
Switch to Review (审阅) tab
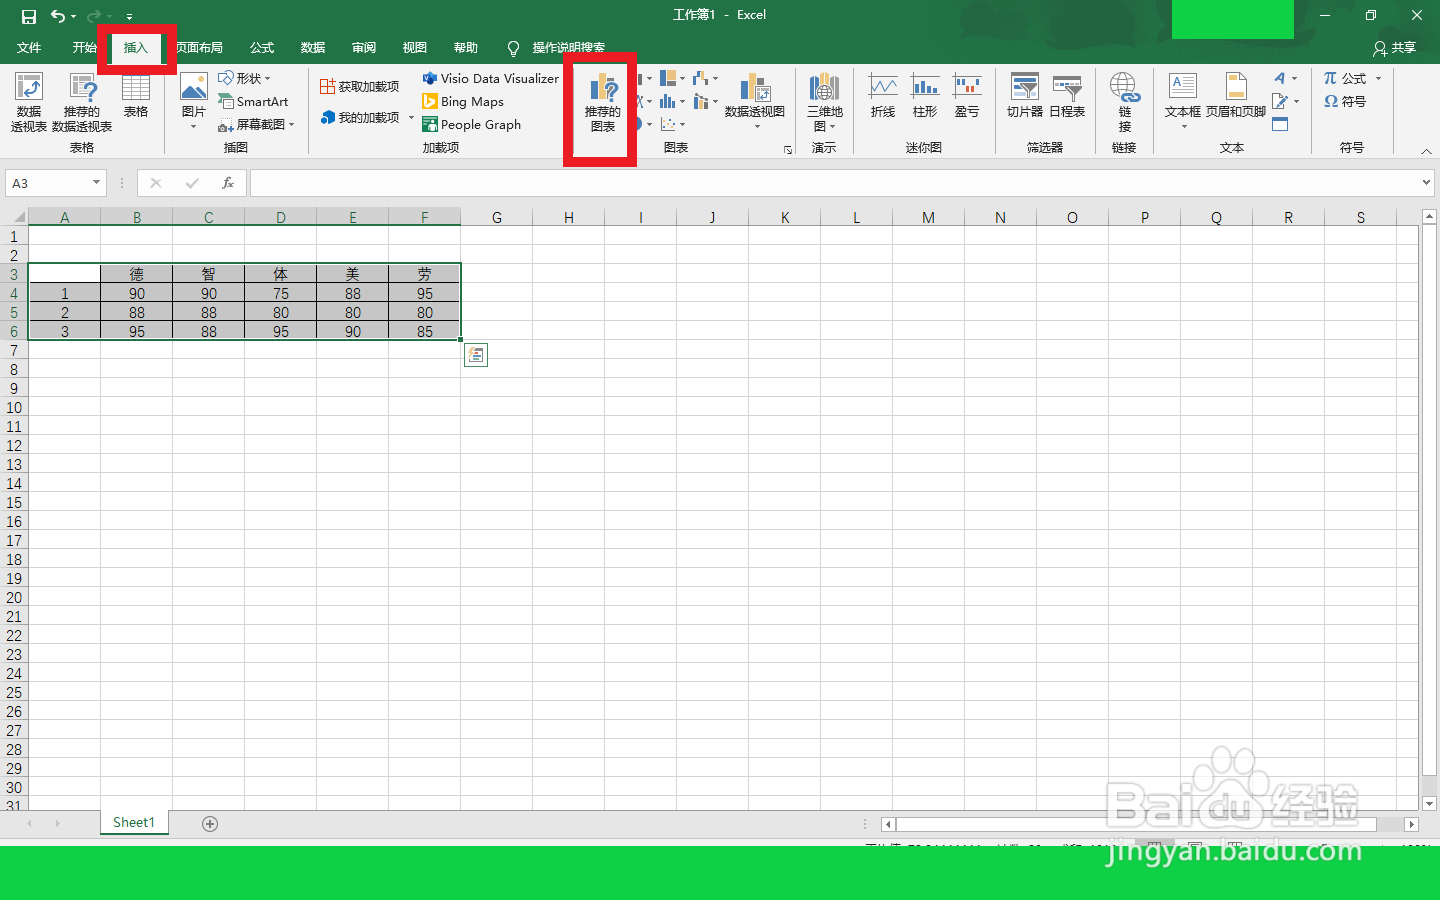364,48
